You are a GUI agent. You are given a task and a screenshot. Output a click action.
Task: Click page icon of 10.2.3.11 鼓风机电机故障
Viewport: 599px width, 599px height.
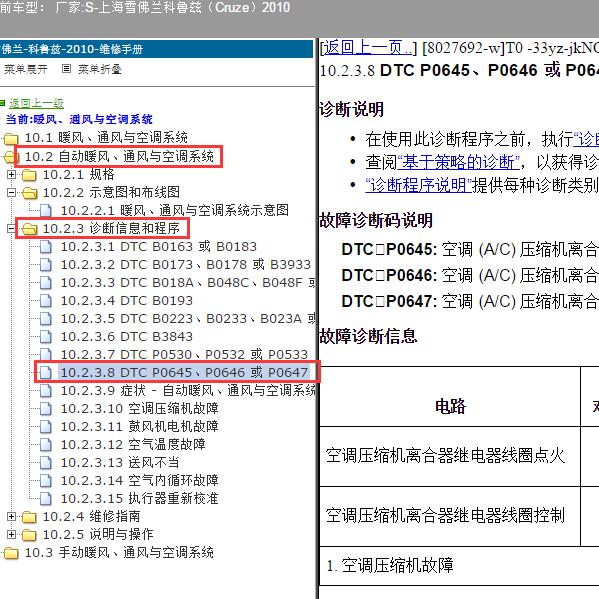tap(46, 426)
